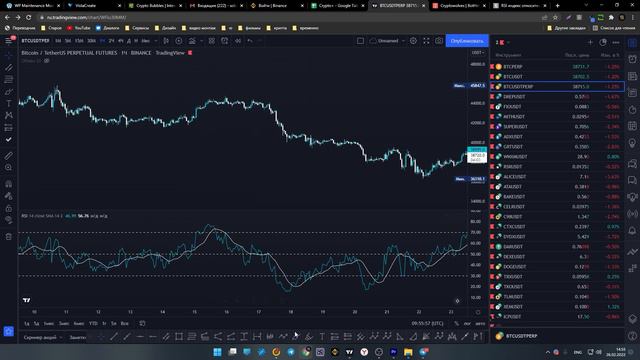Viewport: 640px width, 360px height.
Task: Select the 5м timeframe button
Action: [68, 41]
